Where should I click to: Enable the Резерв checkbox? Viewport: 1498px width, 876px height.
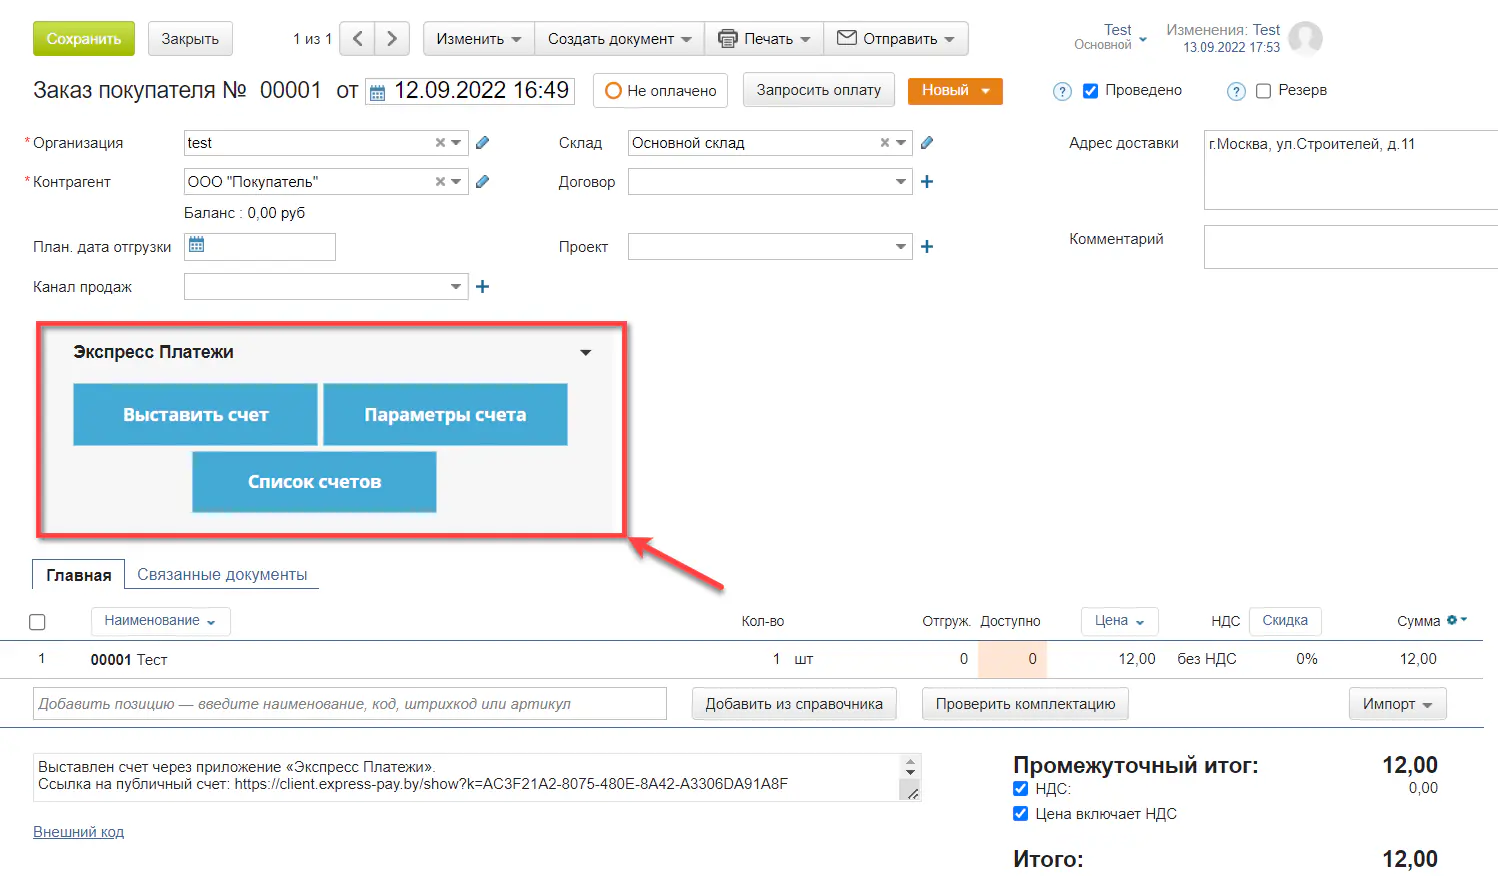click(x=1263, y=91)
